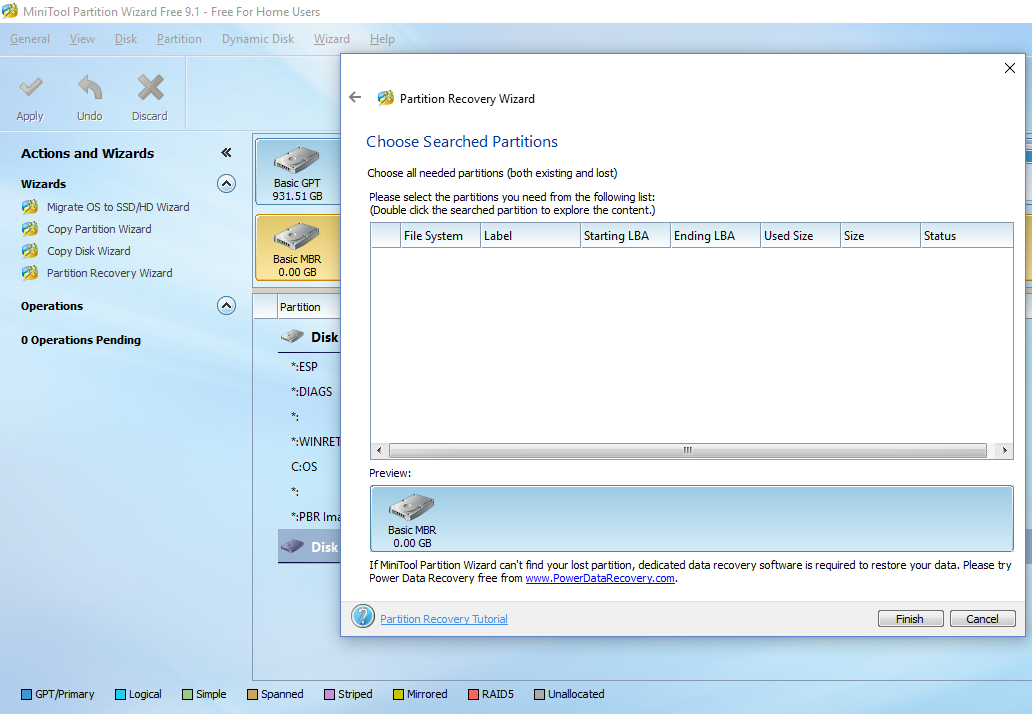
Task: Click the MiniTool app icon in title bar
Action: point(10,11)
